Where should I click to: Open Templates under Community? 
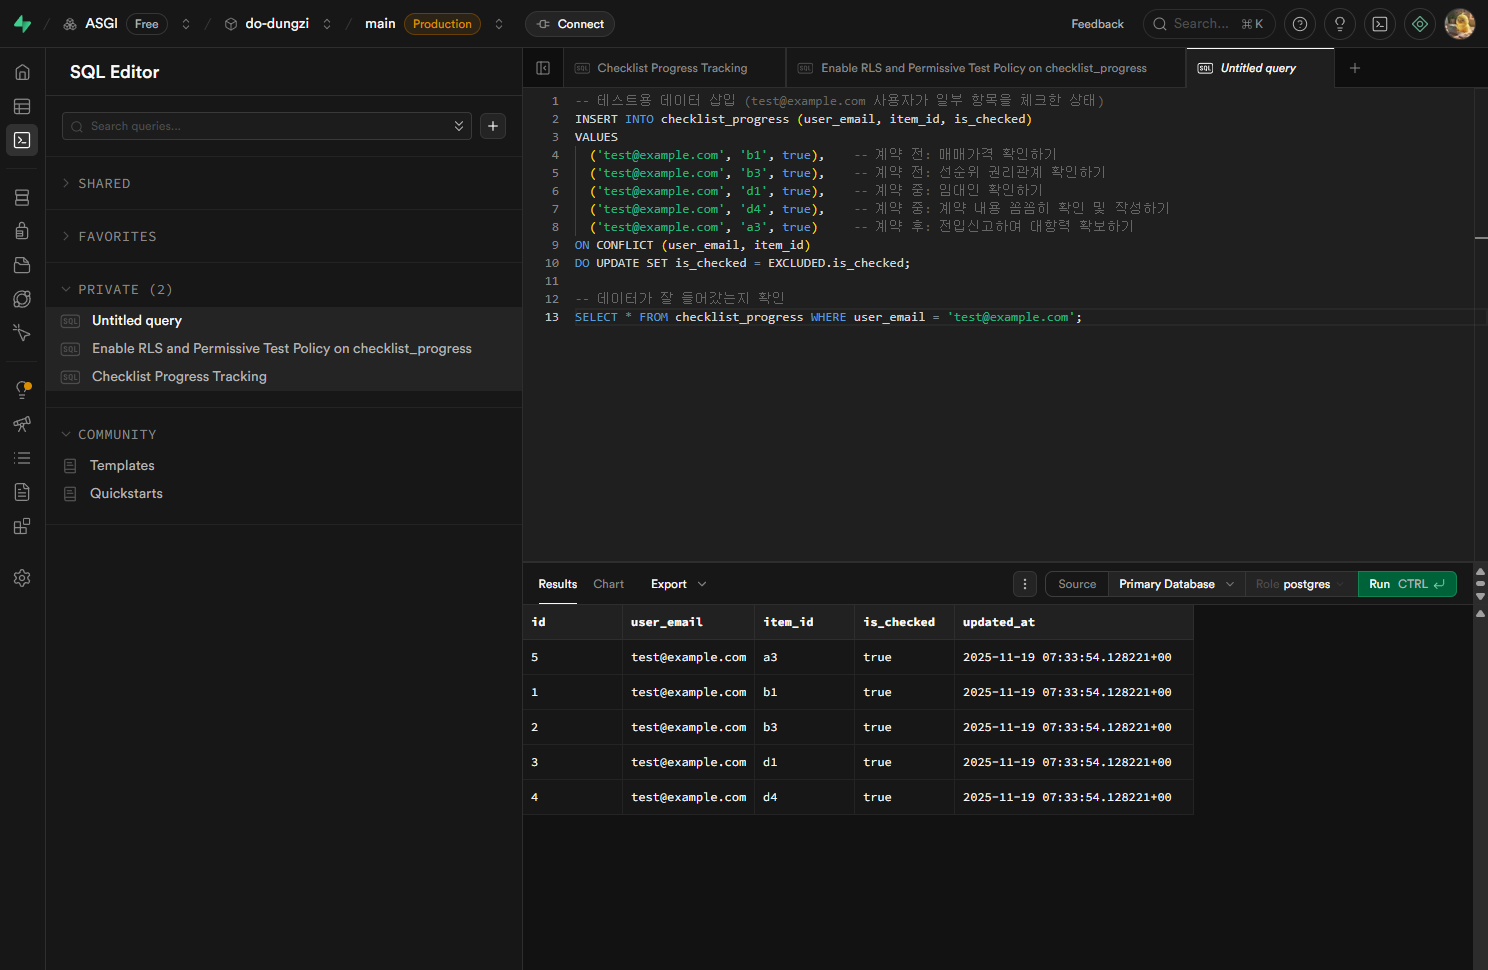point(122,466)
